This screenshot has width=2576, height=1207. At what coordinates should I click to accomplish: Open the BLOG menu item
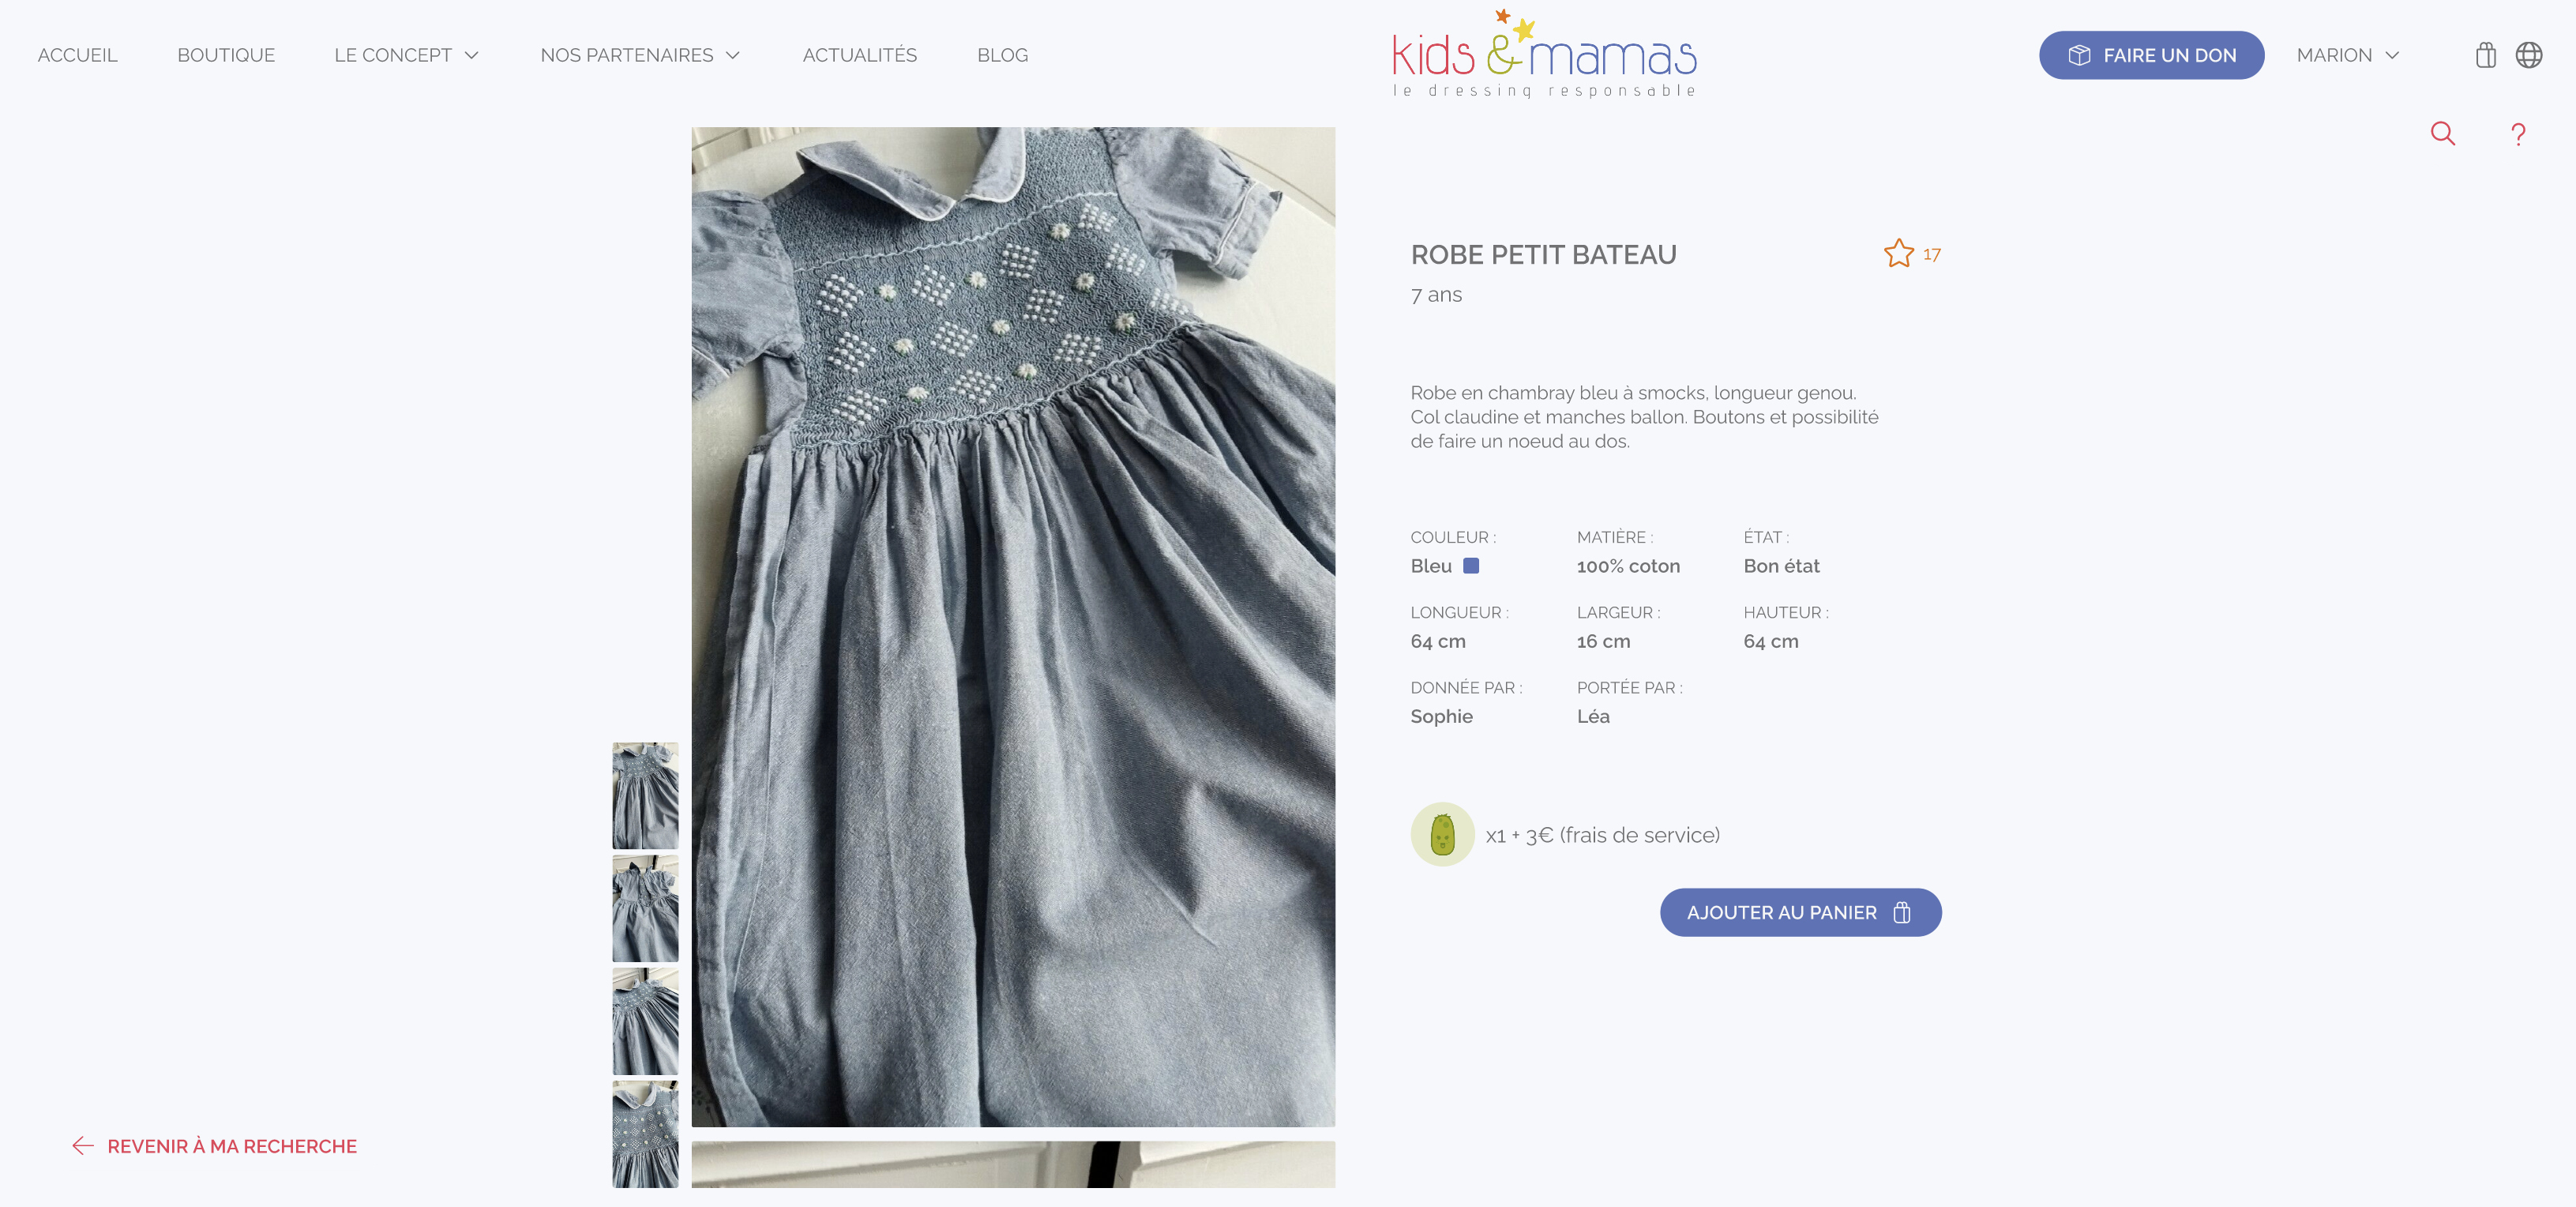(1002, 55)
